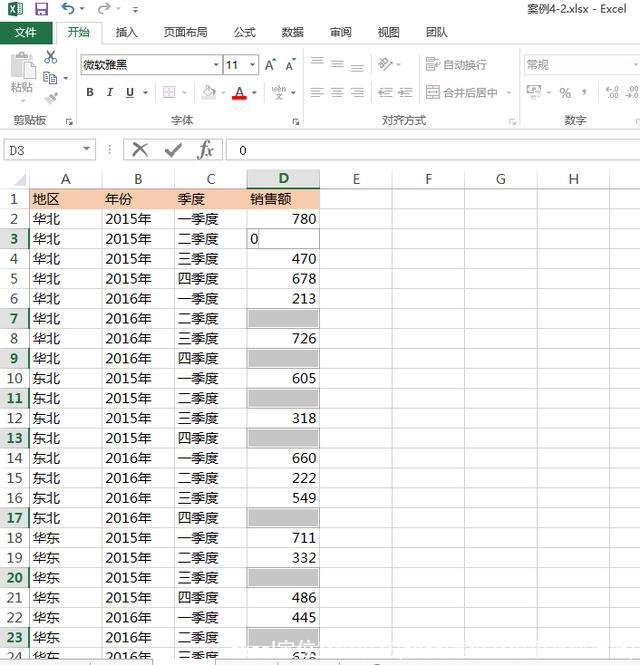
Task: Open the font size dropdown
Action: (x=252, y=65)
